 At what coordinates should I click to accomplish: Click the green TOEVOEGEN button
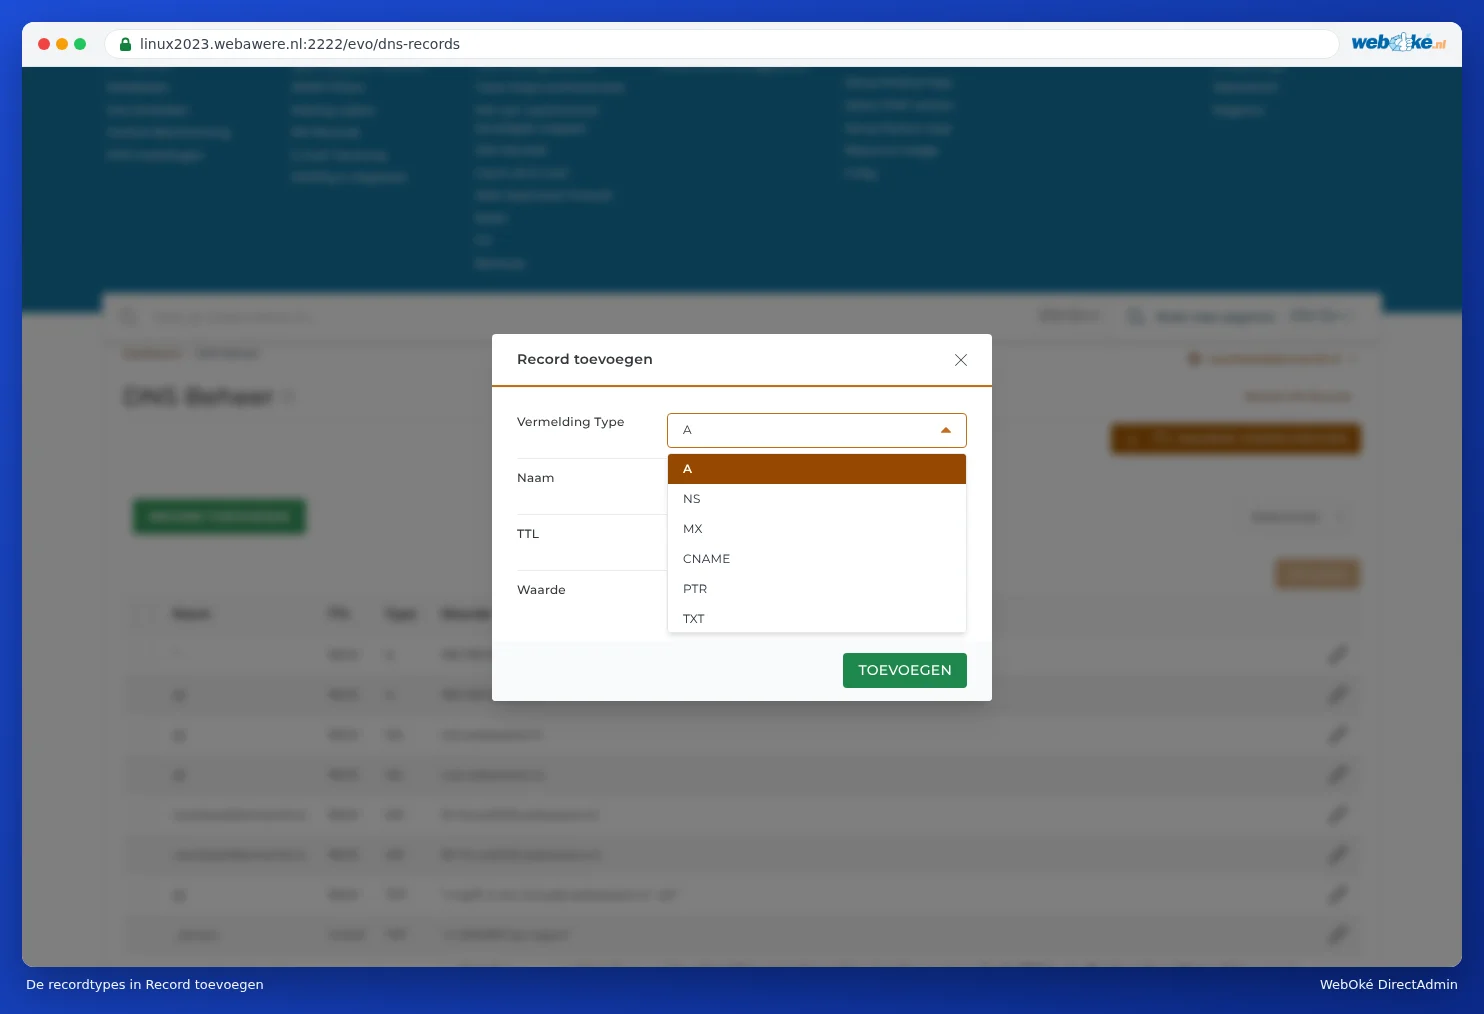(905, 670)
